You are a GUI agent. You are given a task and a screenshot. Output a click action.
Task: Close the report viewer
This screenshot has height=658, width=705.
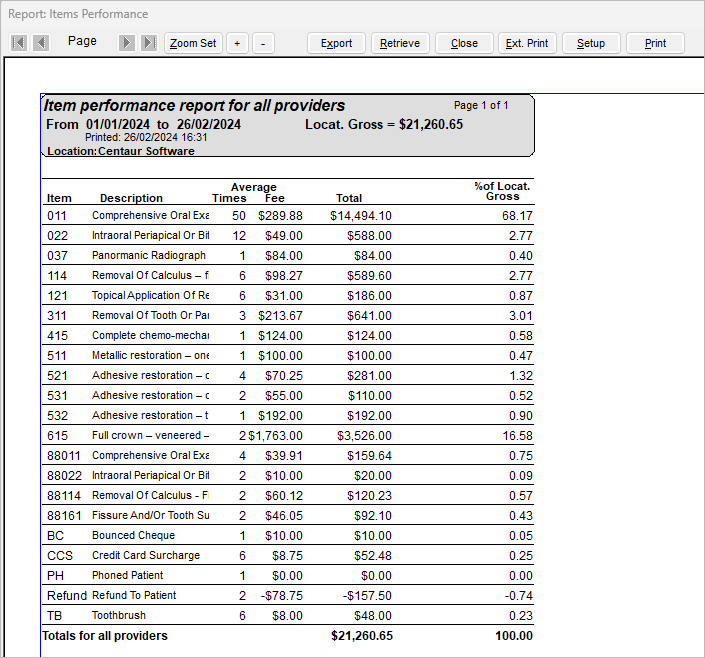[464, 43]
